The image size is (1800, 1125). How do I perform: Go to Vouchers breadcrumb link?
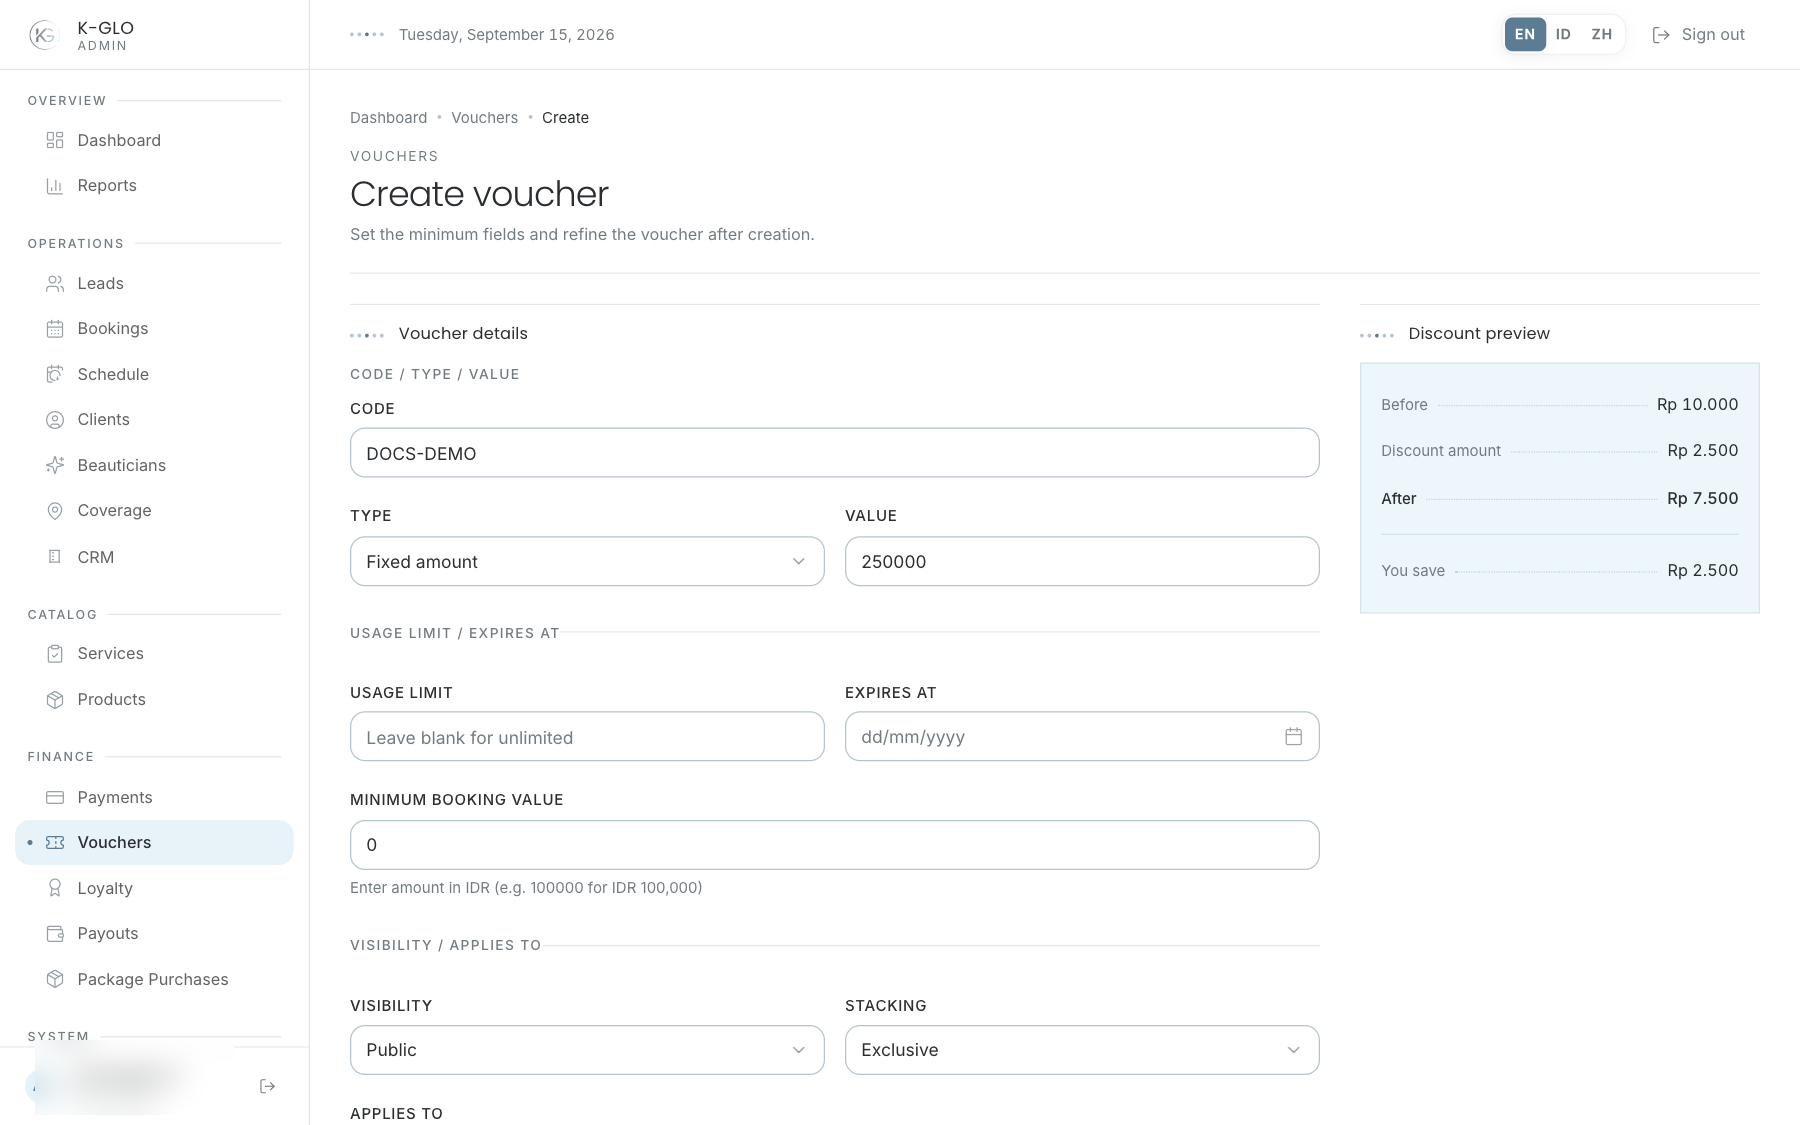tap(484, 118)
